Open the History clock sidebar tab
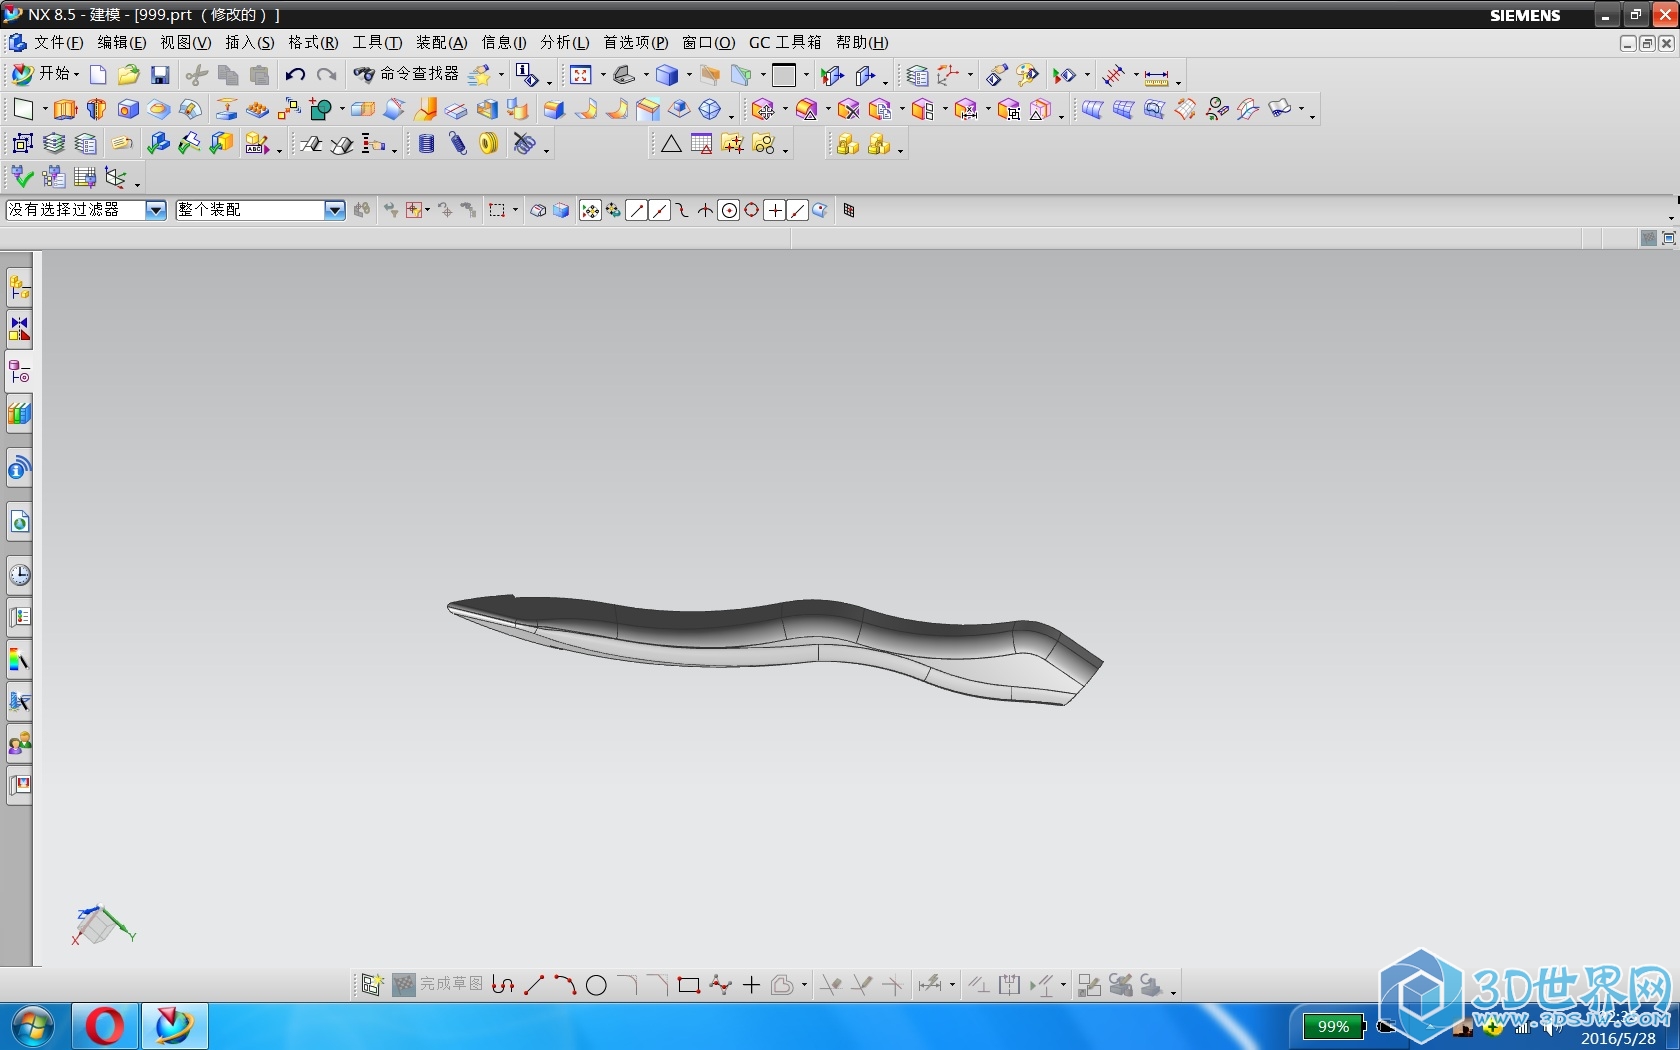Screen dimensions: 1680x1050 19,575
